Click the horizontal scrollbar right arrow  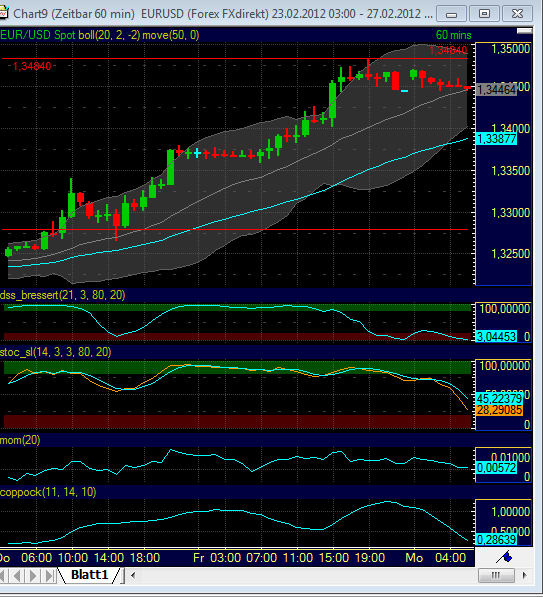click(x=525, y=575)
